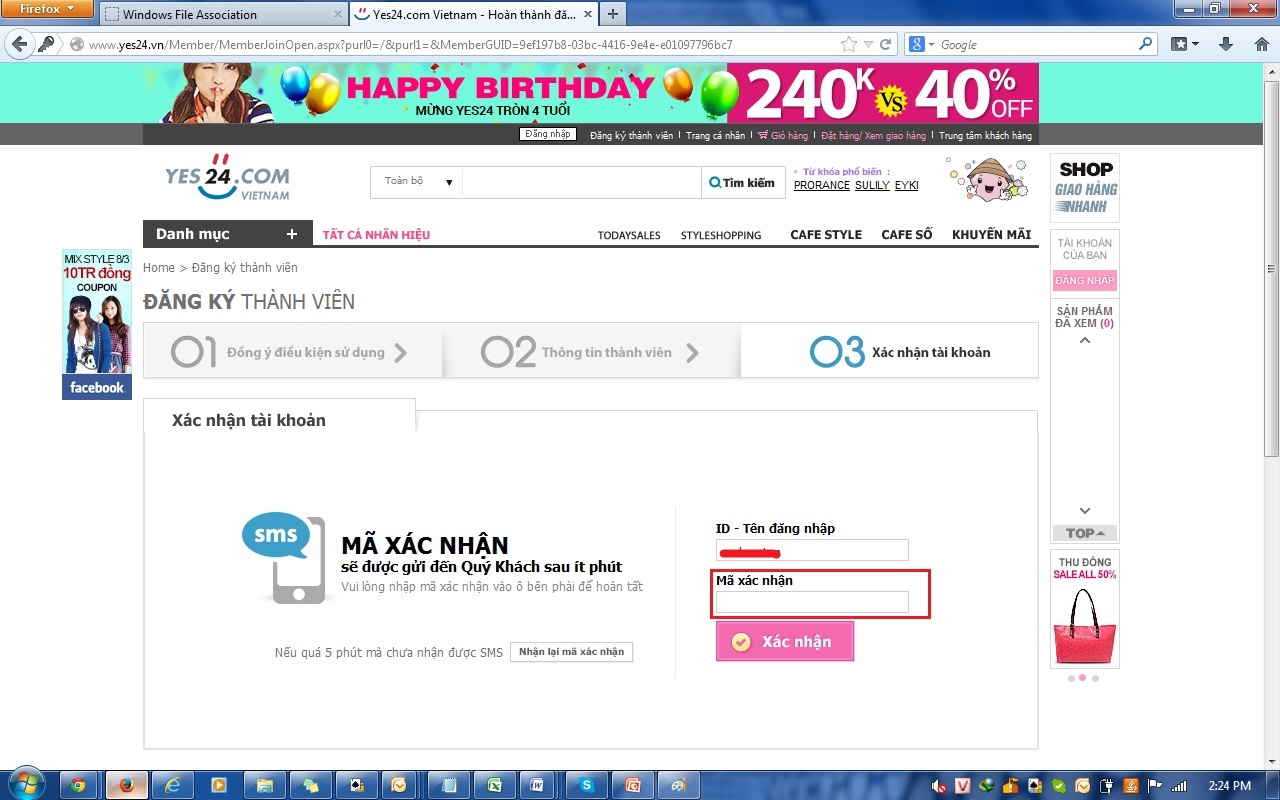Image resolution: width=1280 pixels, height=800 pixels.
Task: Click the magnifier icon in Google search box
Action: [x=1146, y=44]
